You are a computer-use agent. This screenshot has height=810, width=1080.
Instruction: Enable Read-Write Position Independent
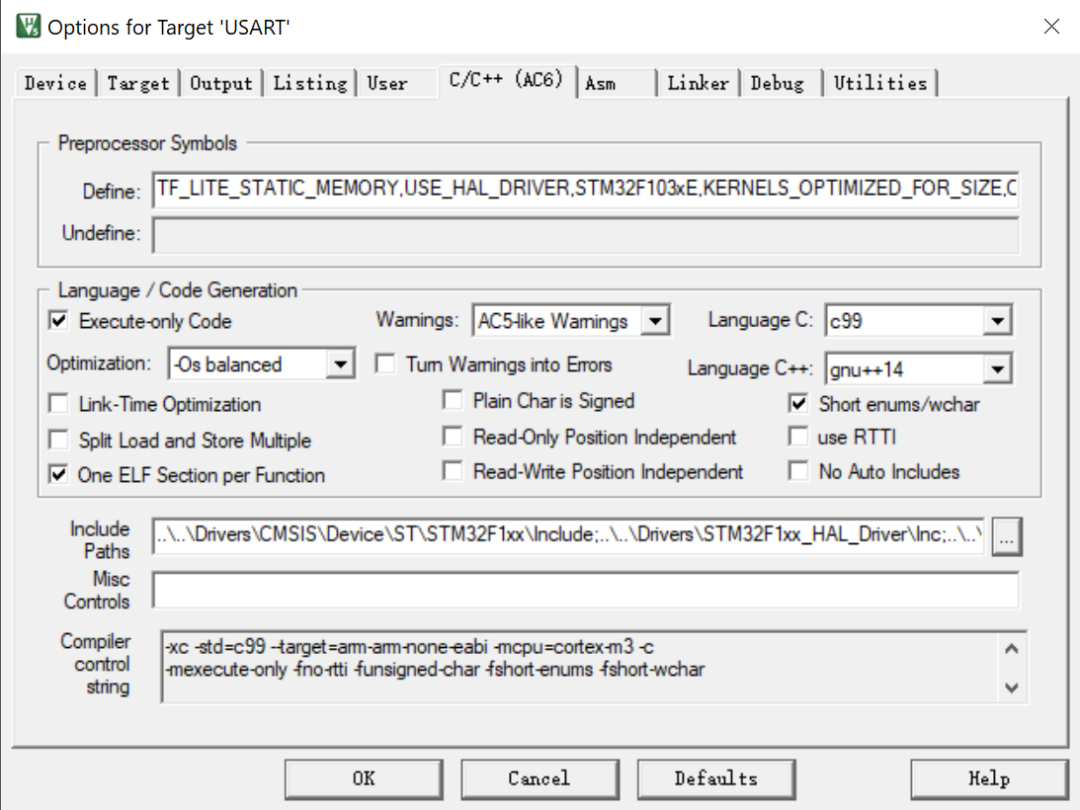click(x=453, y=471)
